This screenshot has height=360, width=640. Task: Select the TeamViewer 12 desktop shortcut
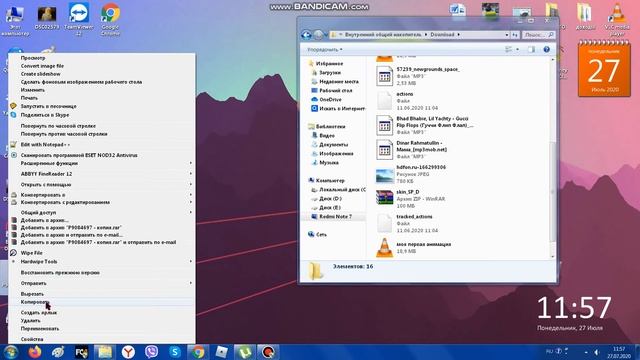pyautogui.click(x=78, y=19)
